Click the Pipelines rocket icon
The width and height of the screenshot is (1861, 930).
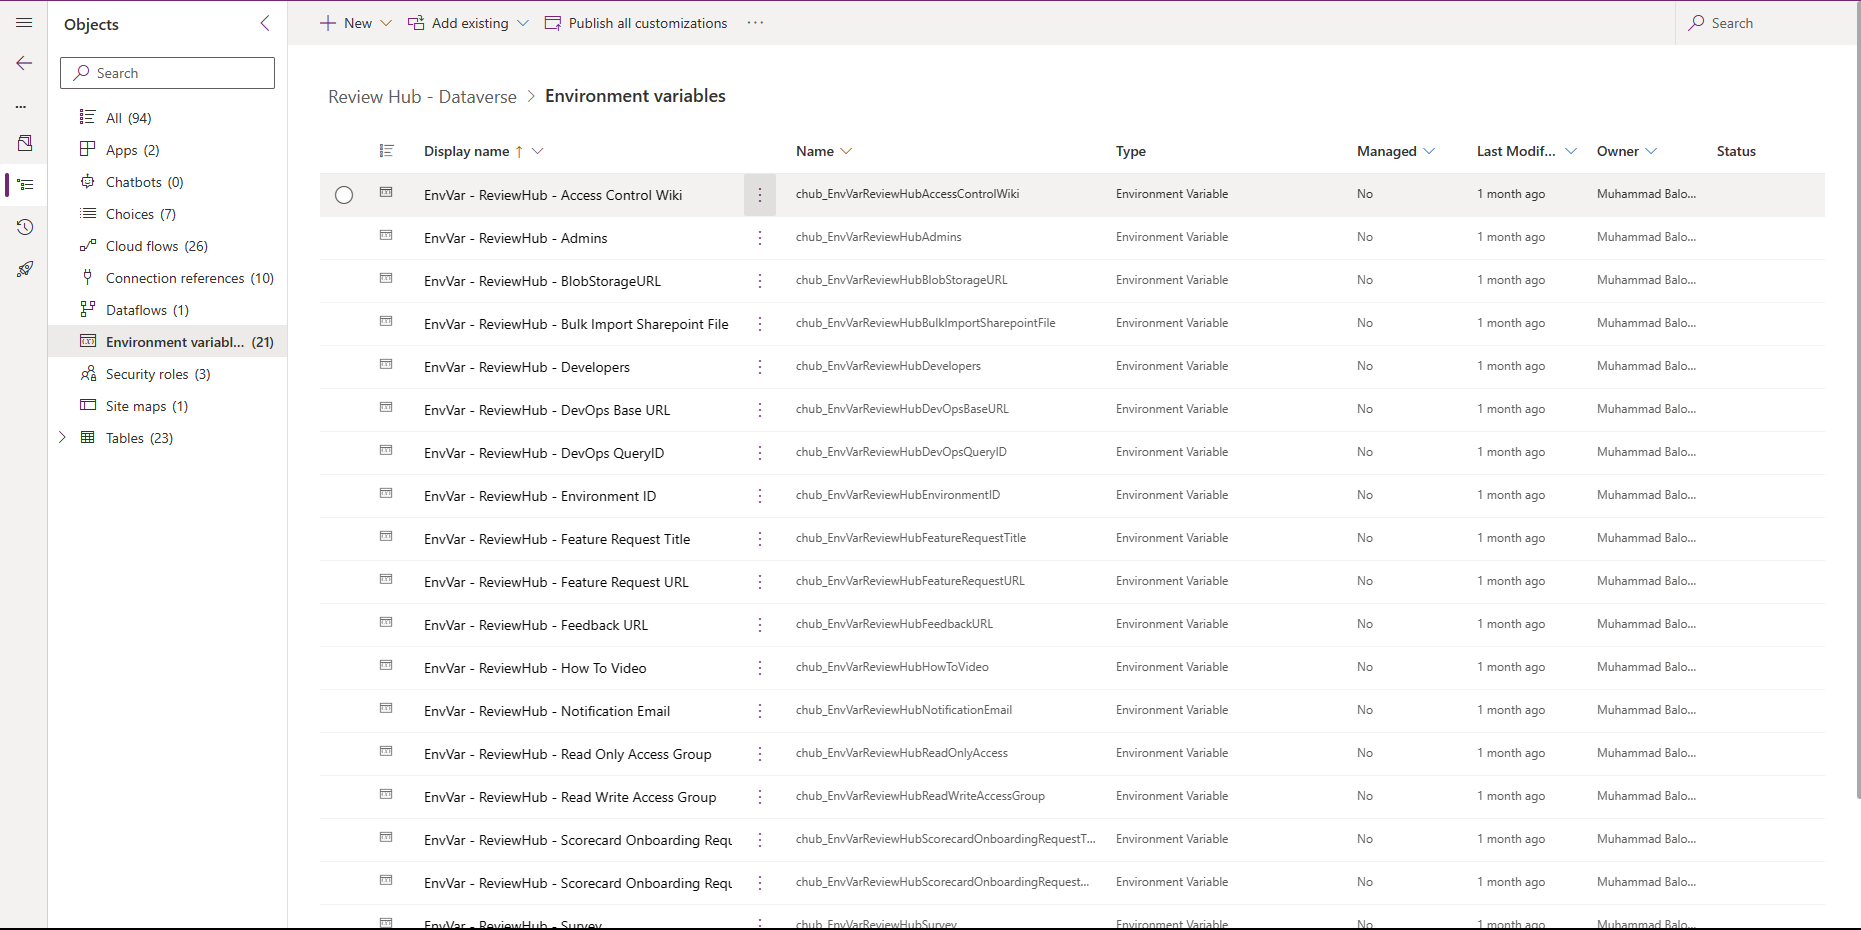click(x=24, y=268)
